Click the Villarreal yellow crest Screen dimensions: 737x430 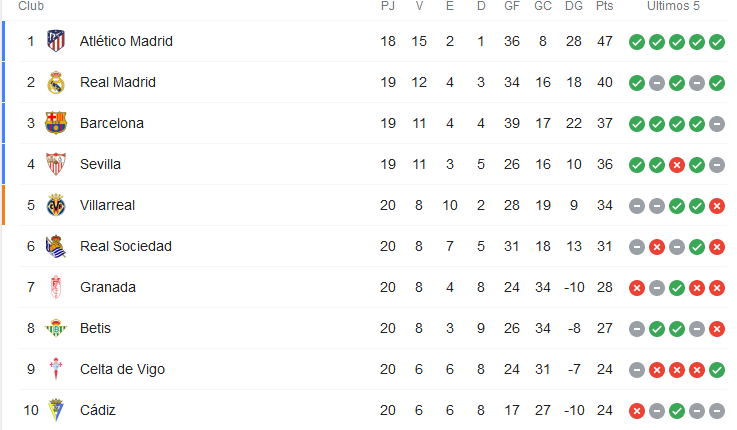[x=56, y=205]
